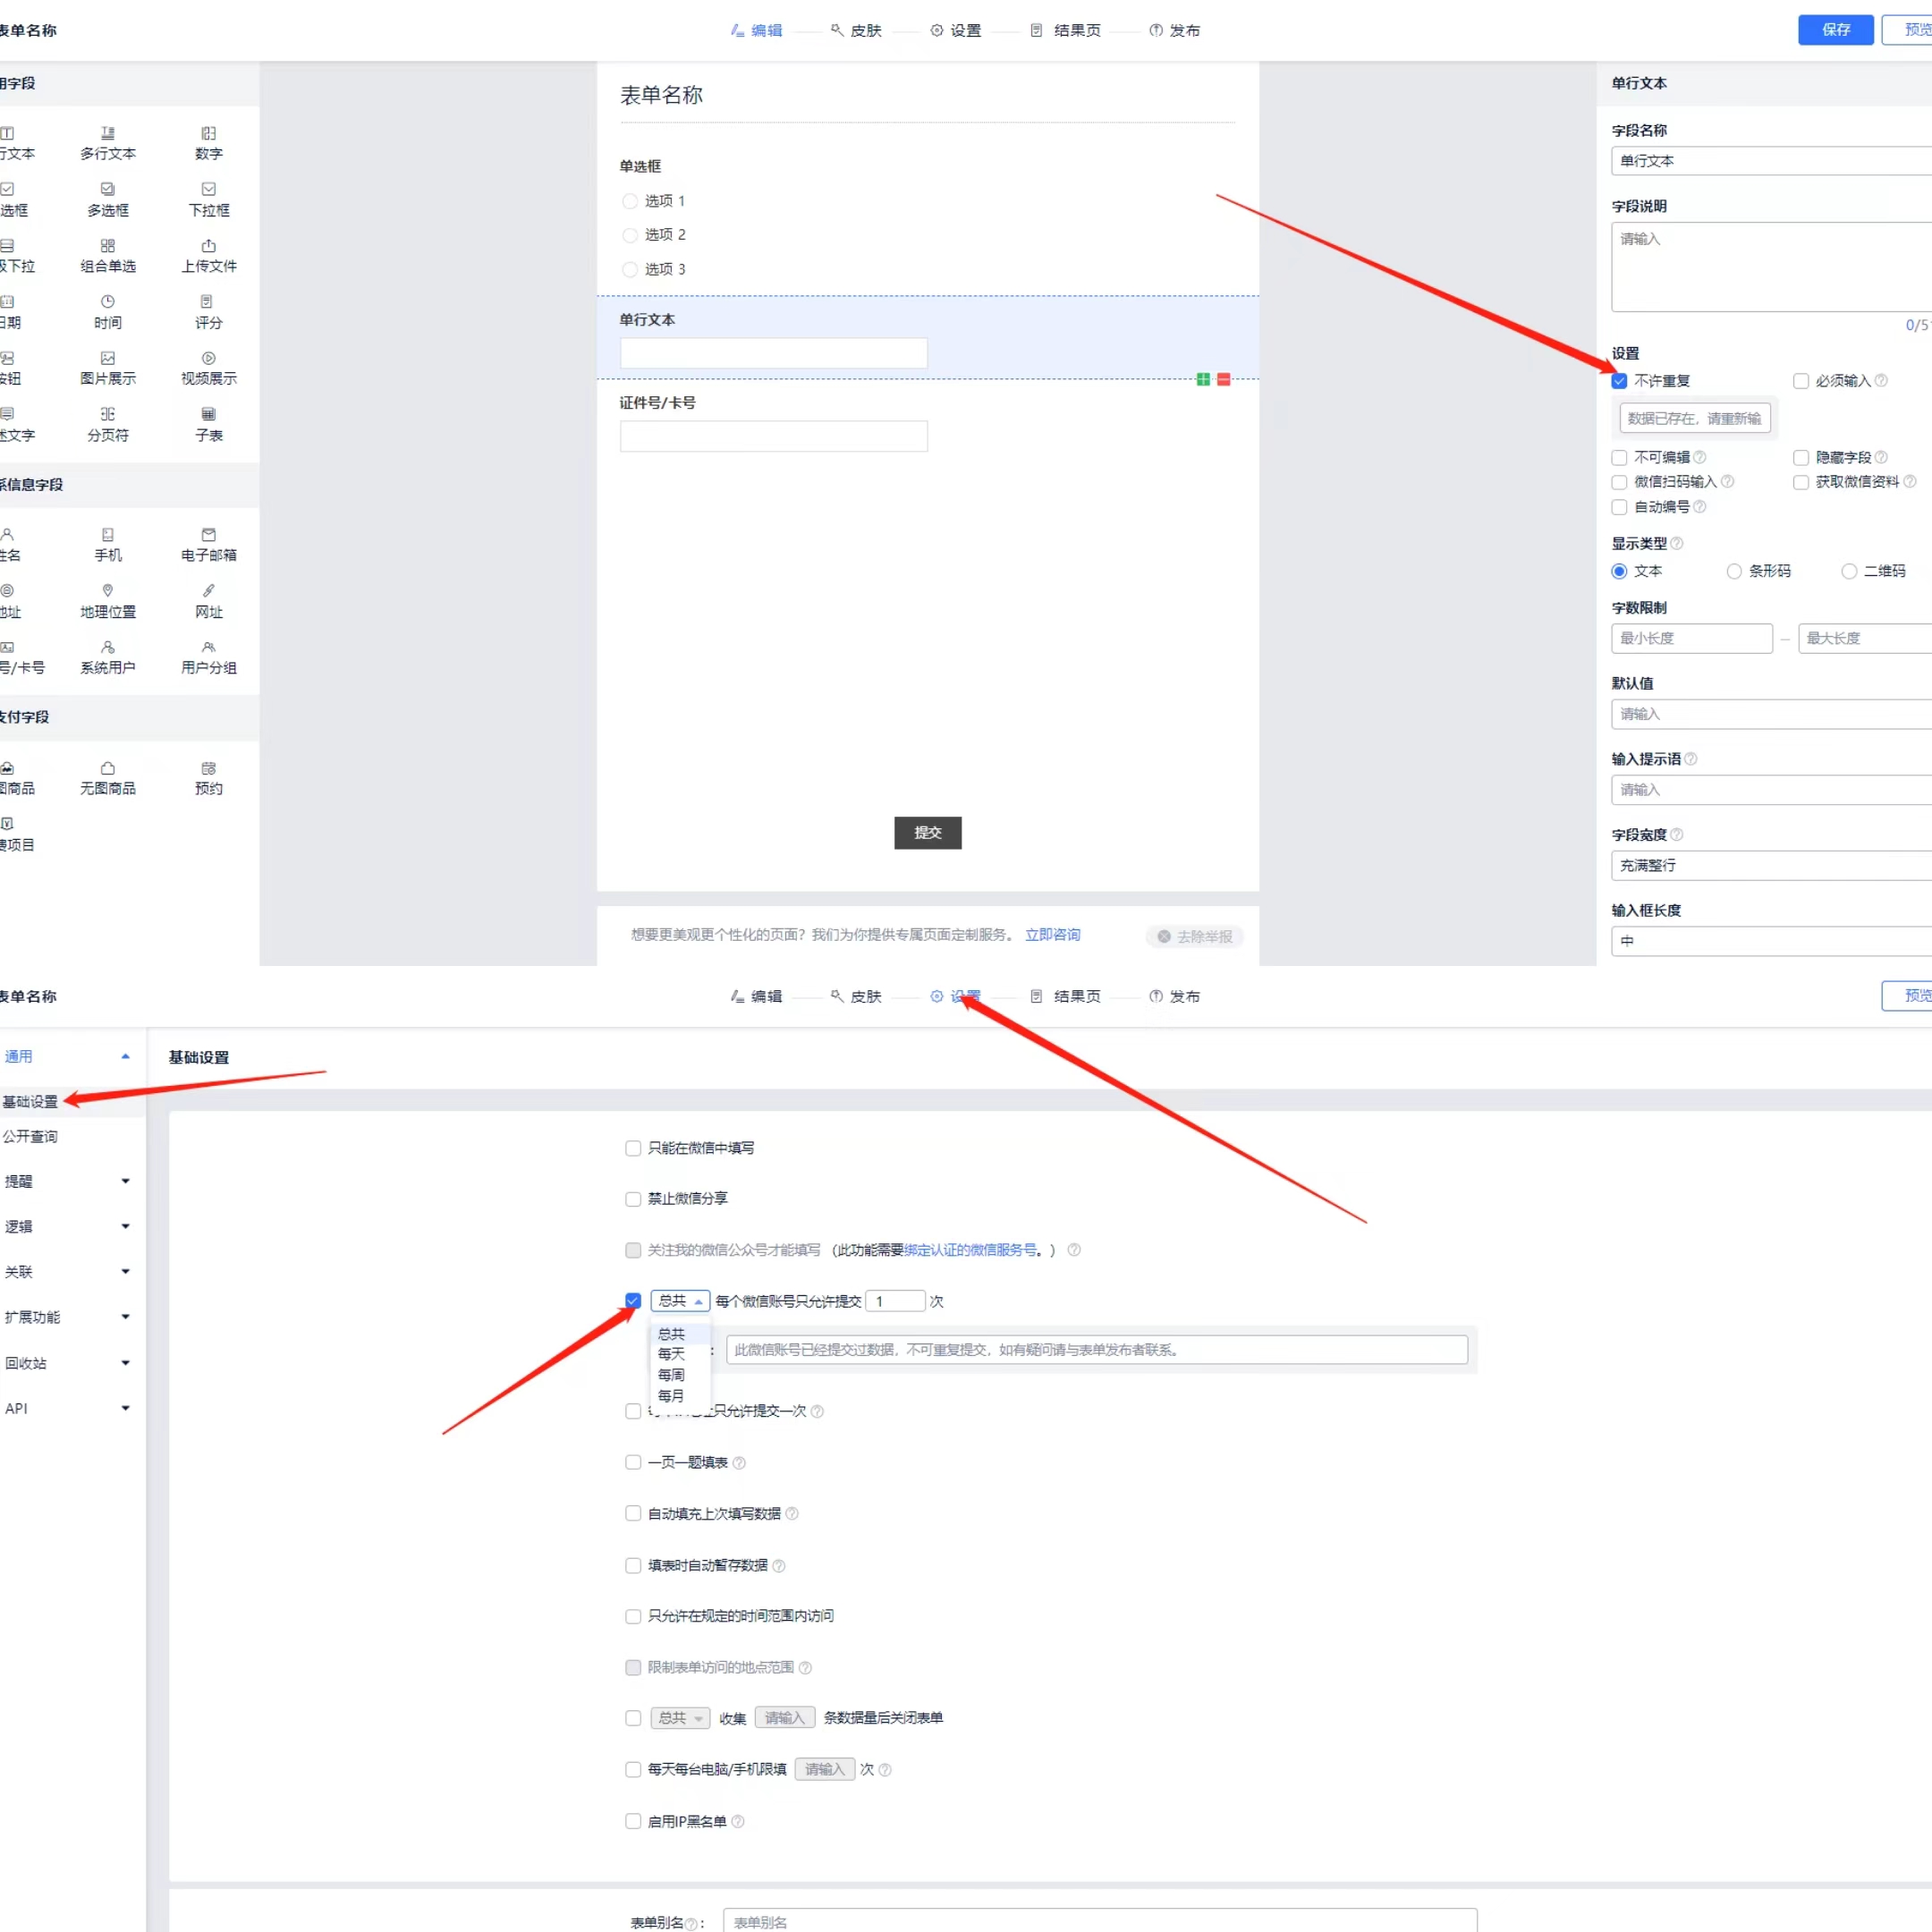
Task: Click the red remove field icon
Action: 1223,379
